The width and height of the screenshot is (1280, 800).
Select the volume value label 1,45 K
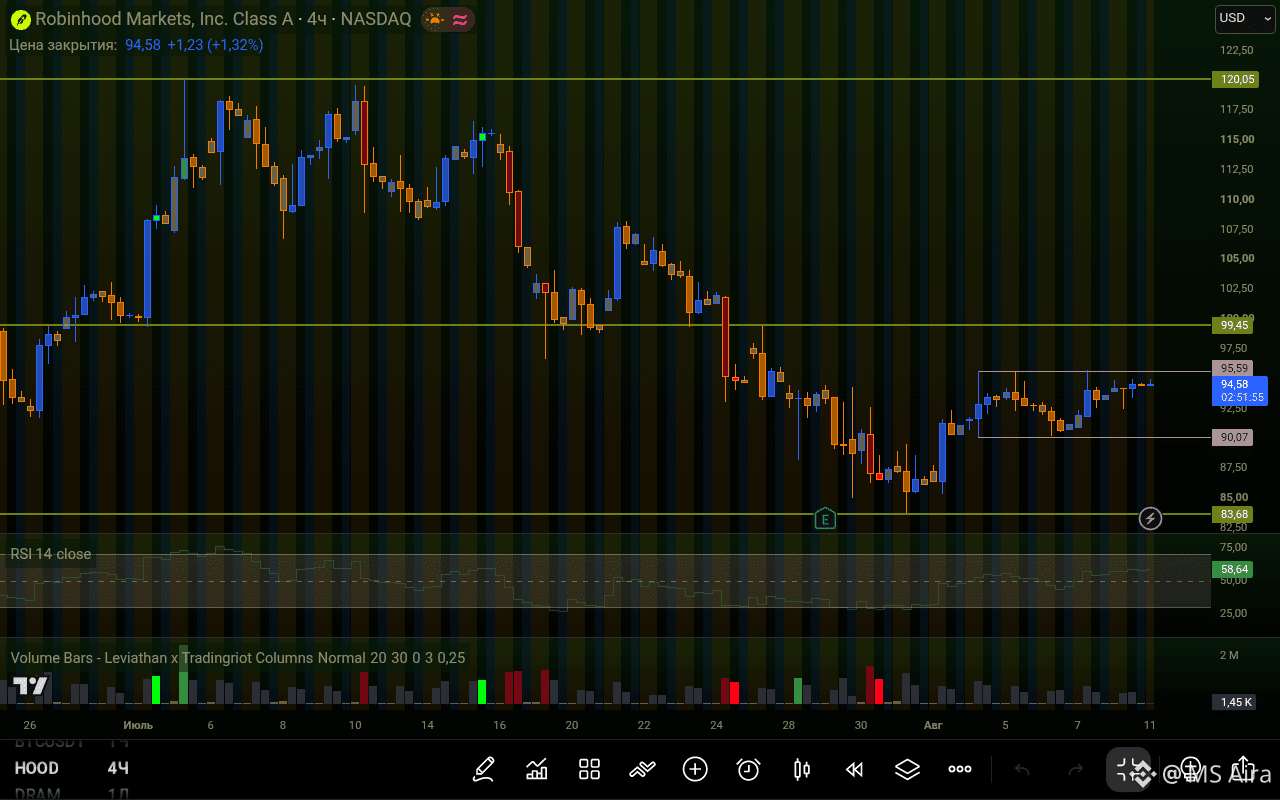pos(1235,702)
